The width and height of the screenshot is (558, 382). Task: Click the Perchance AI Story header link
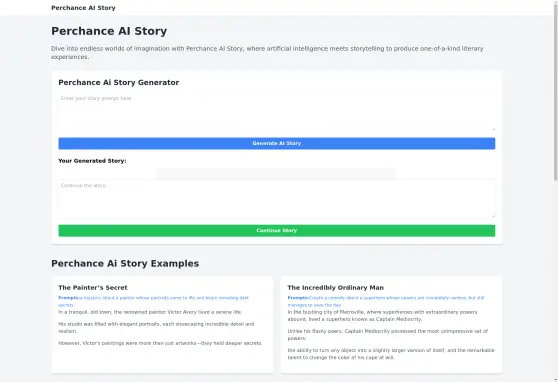tap(83, 8)
